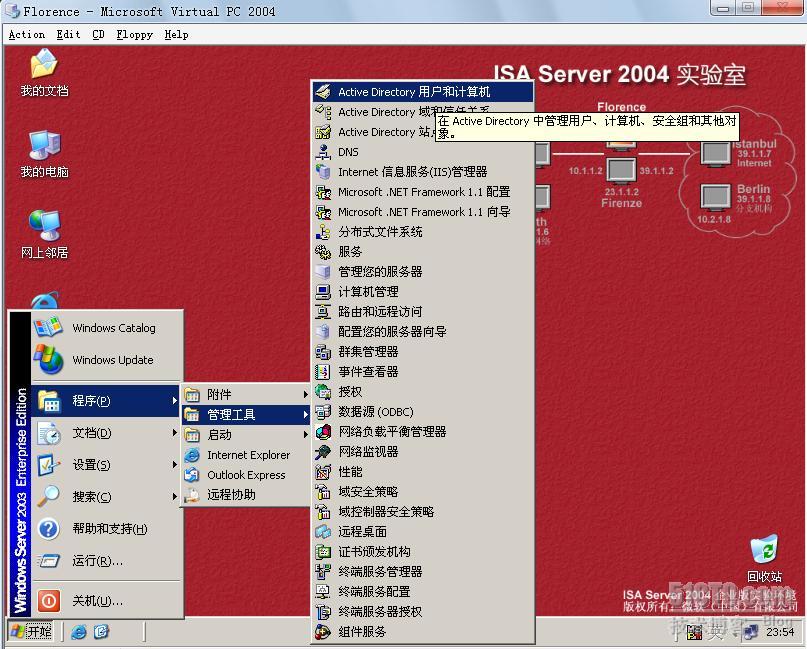The height and width of the screenshot is (649, 807).
Task: Click the Certification Authority (证书颁发机构) icon
Action: [x=323, y=552]
